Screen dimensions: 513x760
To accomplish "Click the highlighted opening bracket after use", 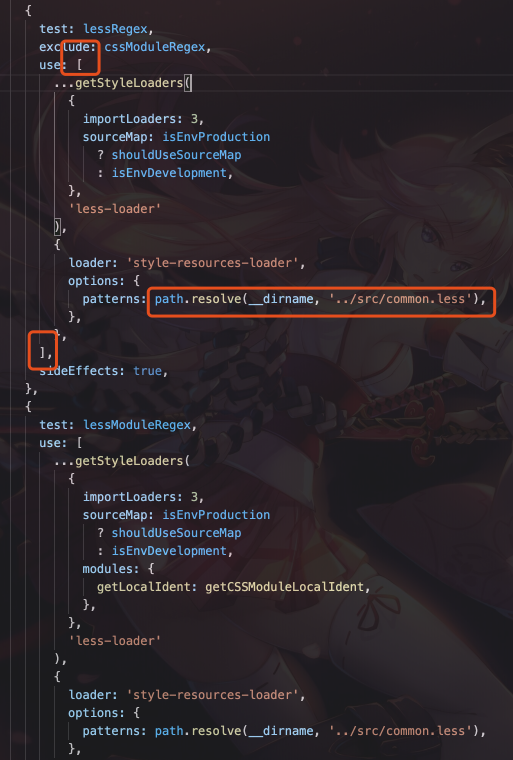I will pyautogui.click(x=79, y=65).
